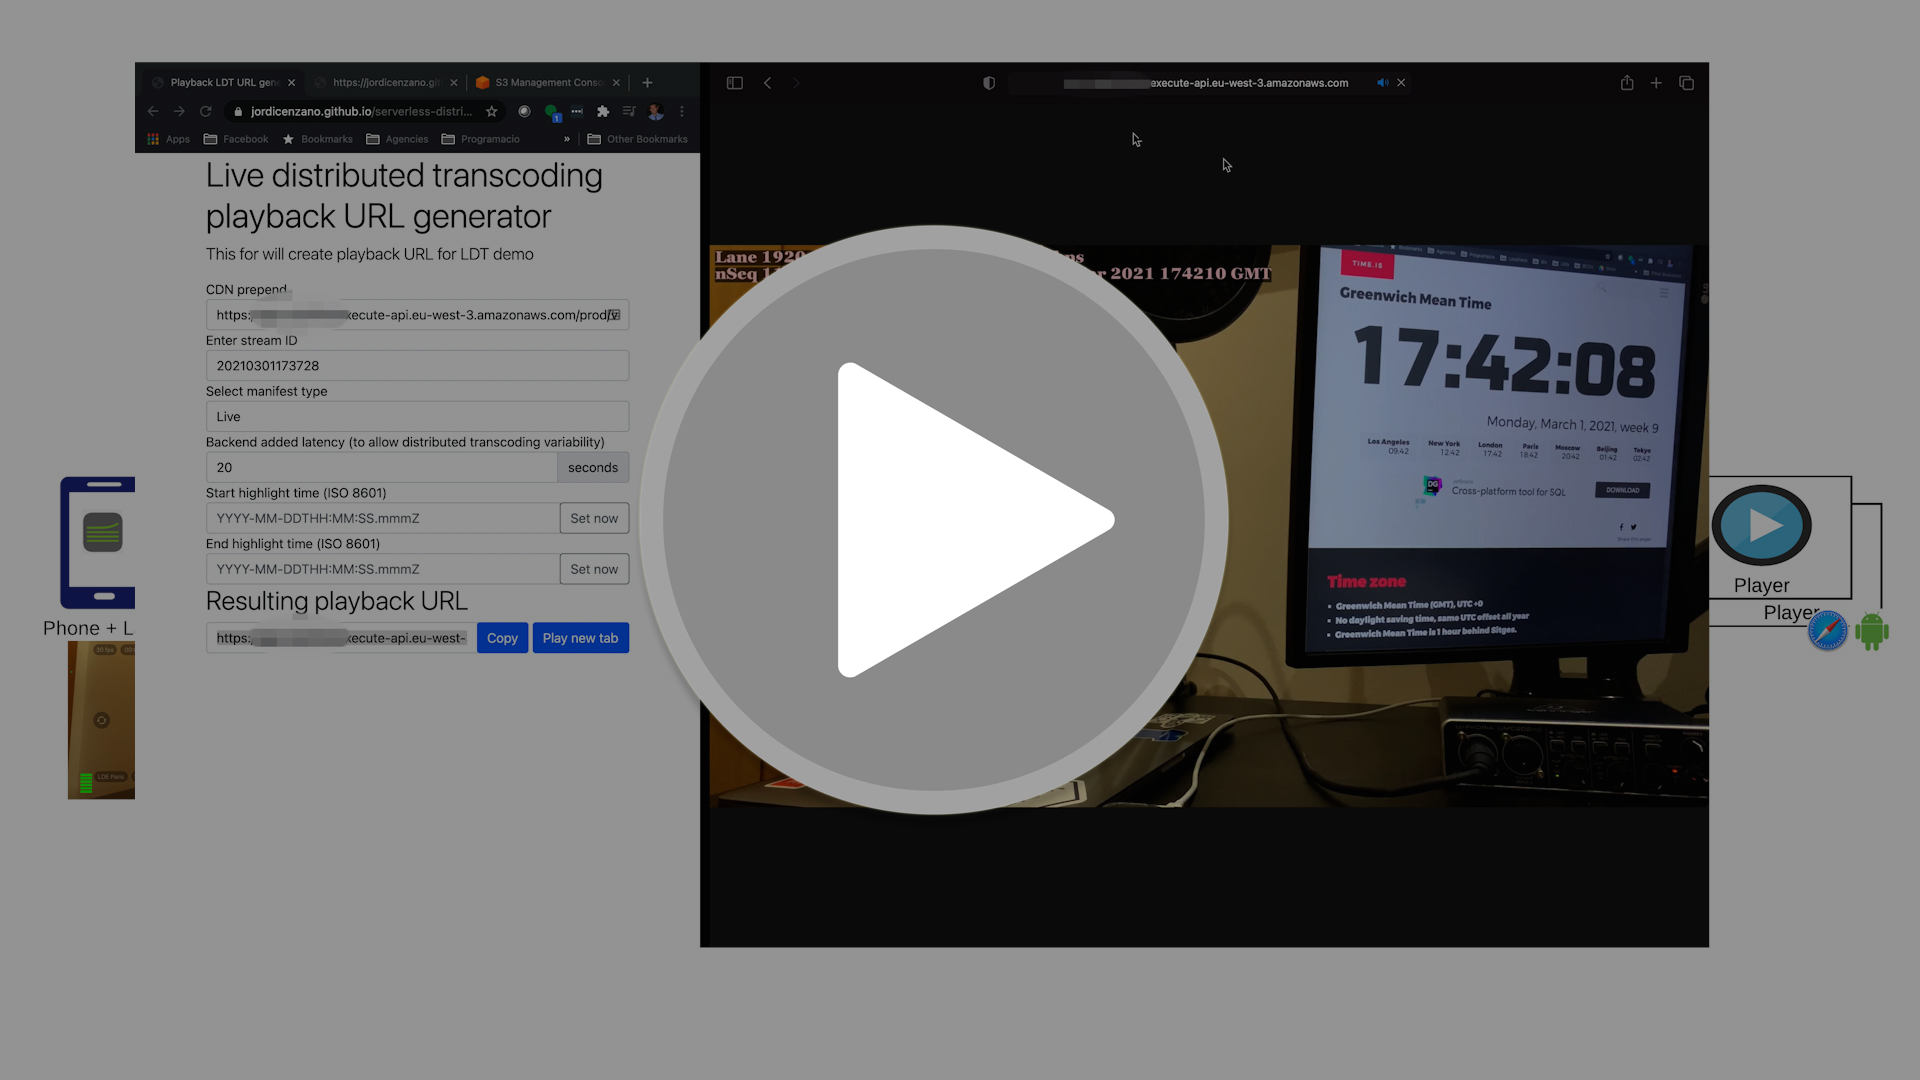Screen dimensions: 1920x1080
Task: Expand the Select manifest type Live dropdown
Action: [417, 417]
